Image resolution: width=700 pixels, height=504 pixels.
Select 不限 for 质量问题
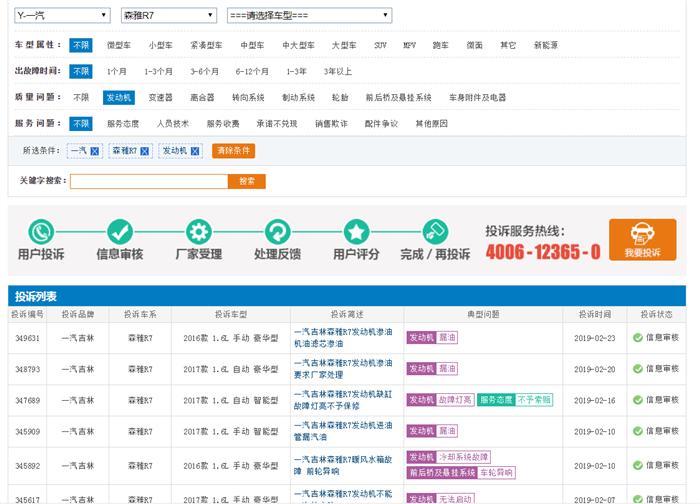(81, 97)
